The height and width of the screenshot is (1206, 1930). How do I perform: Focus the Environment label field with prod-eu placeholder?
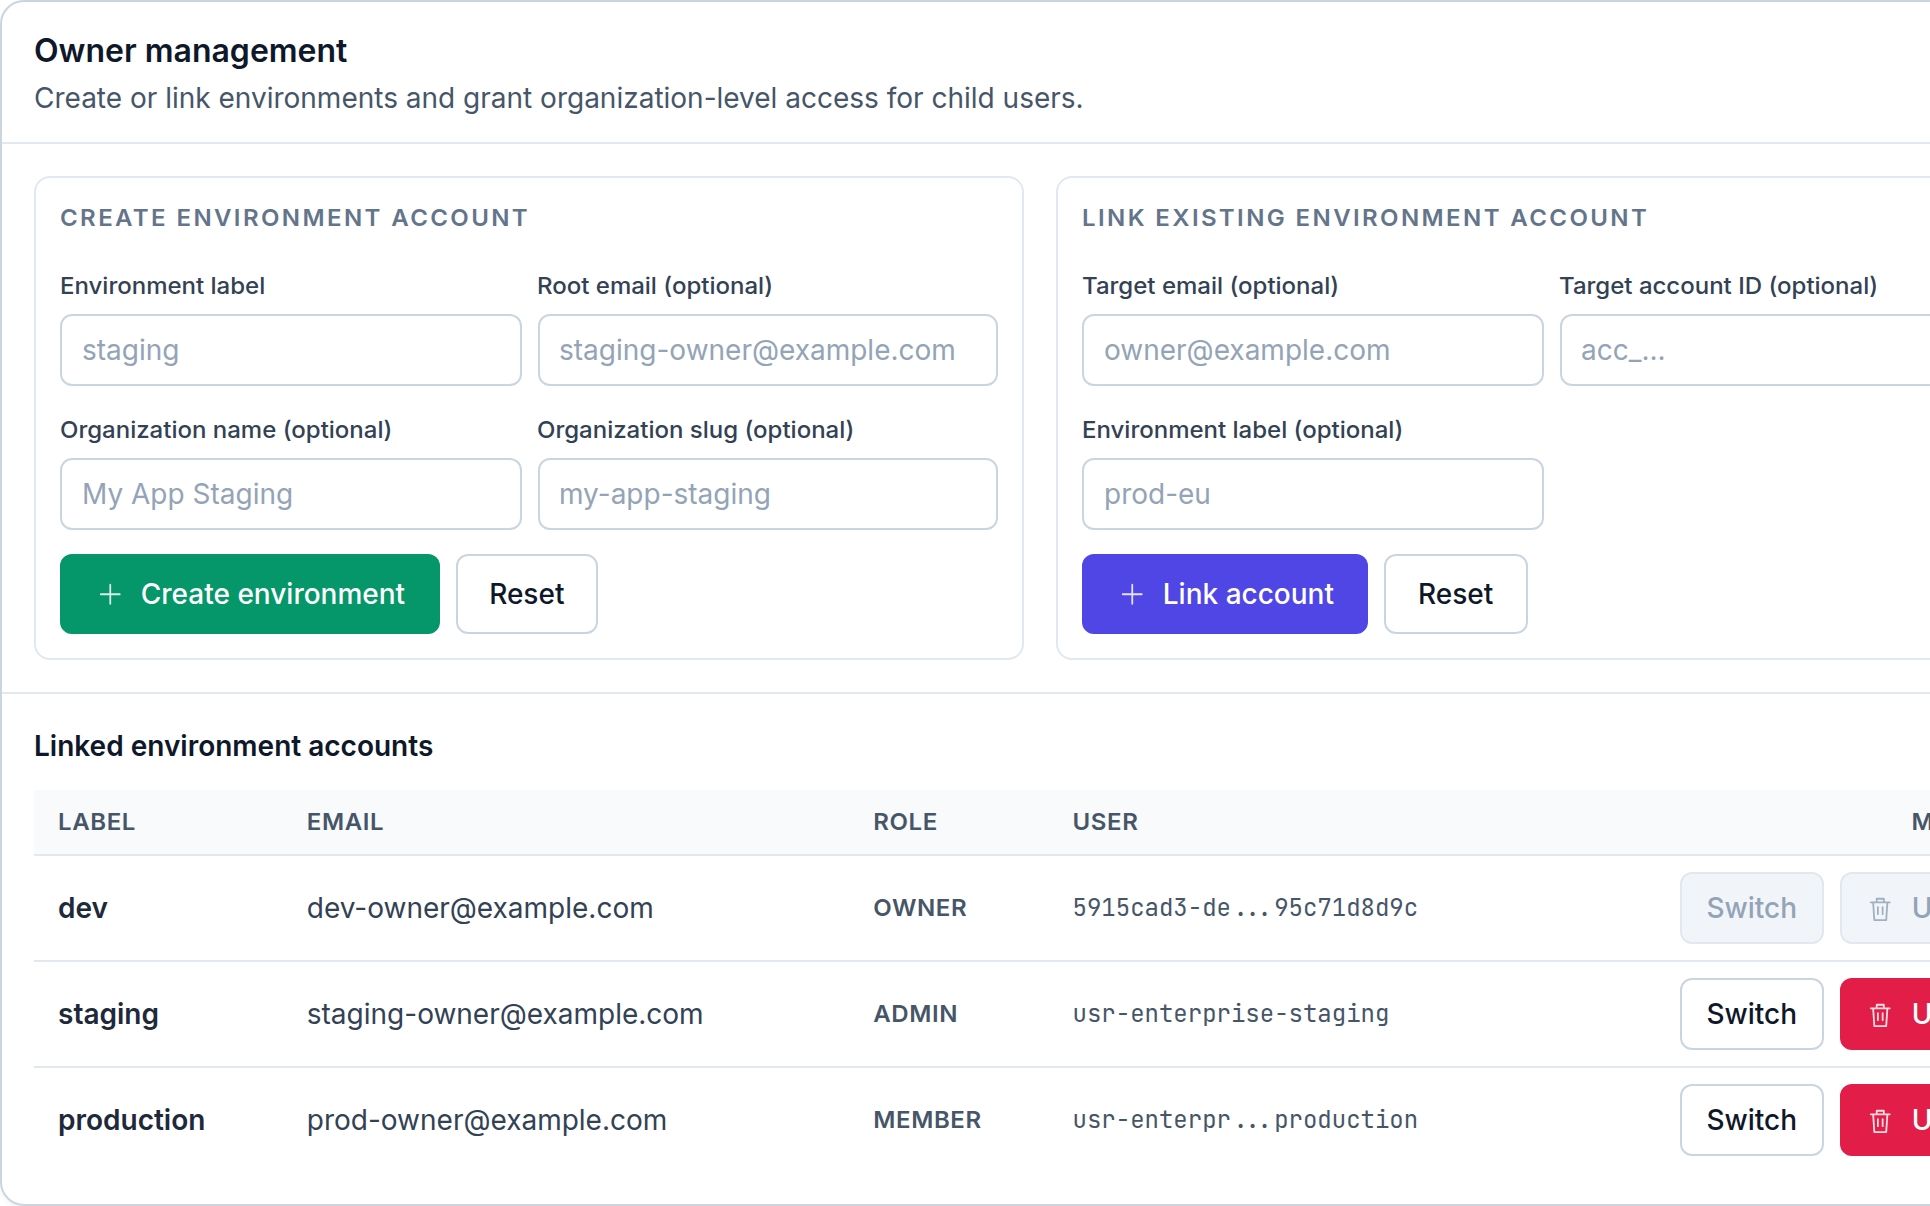[1313, 494]
